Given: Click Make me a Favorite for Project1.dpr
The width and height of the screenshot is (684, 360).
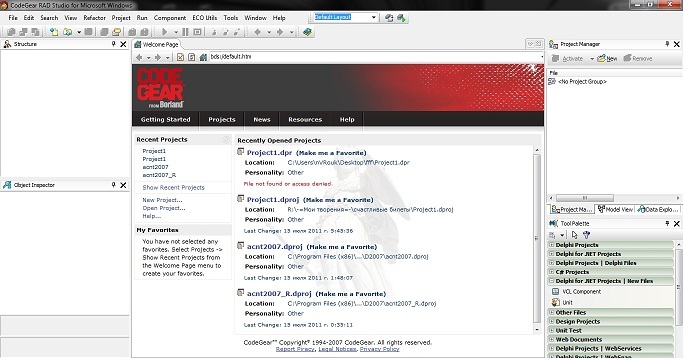Looking at the screenshot, I should point(331,153).
